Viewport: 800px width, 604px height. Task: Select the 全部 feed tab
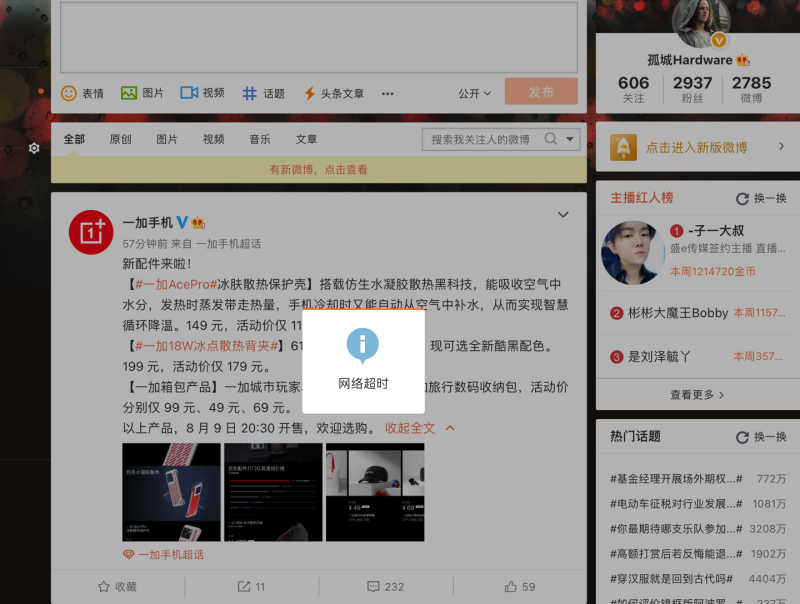pos(74,139)
